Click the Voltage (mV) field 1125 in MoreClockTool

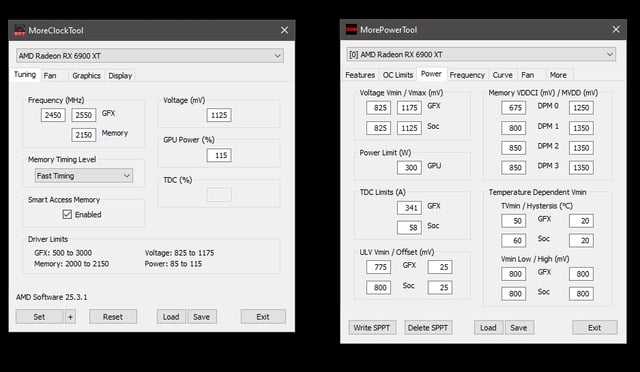219,115
